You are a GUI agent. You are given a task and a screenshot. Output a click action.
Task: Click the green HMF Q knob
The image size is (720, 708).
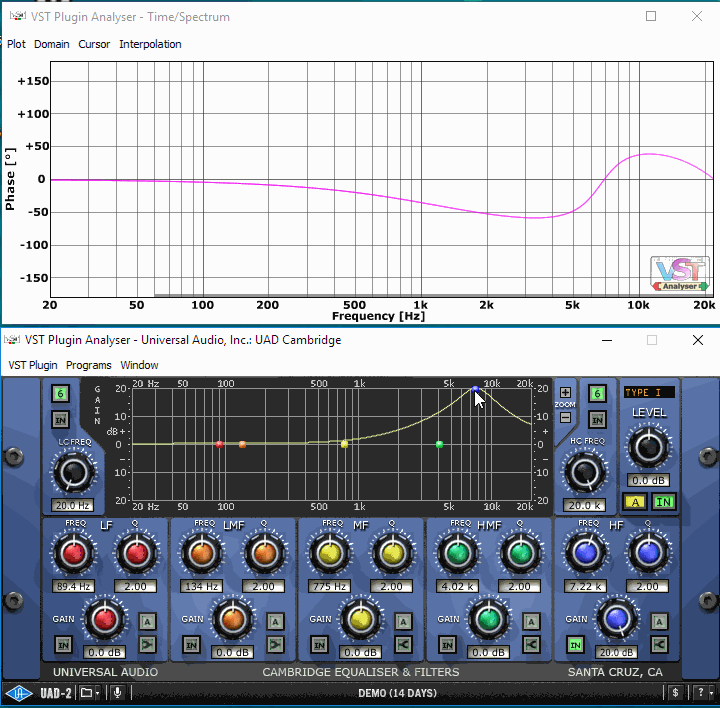click(x=520, y=553)
